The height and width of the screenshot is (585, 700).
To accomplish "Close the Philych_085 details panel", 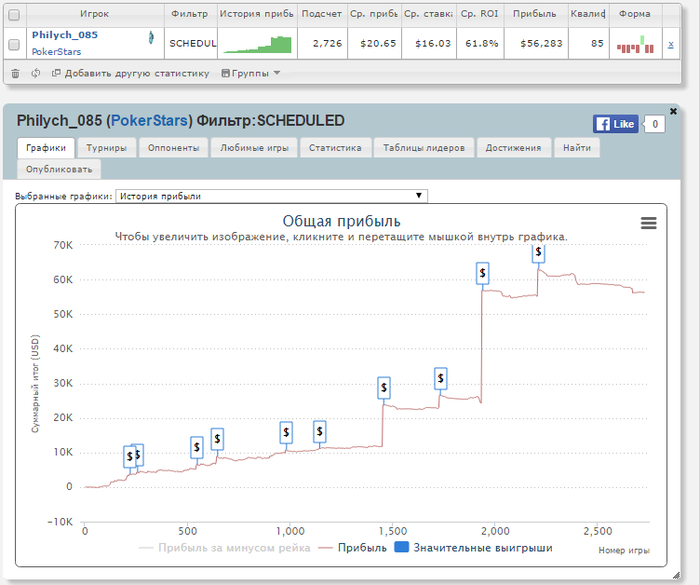I will 673,111.
